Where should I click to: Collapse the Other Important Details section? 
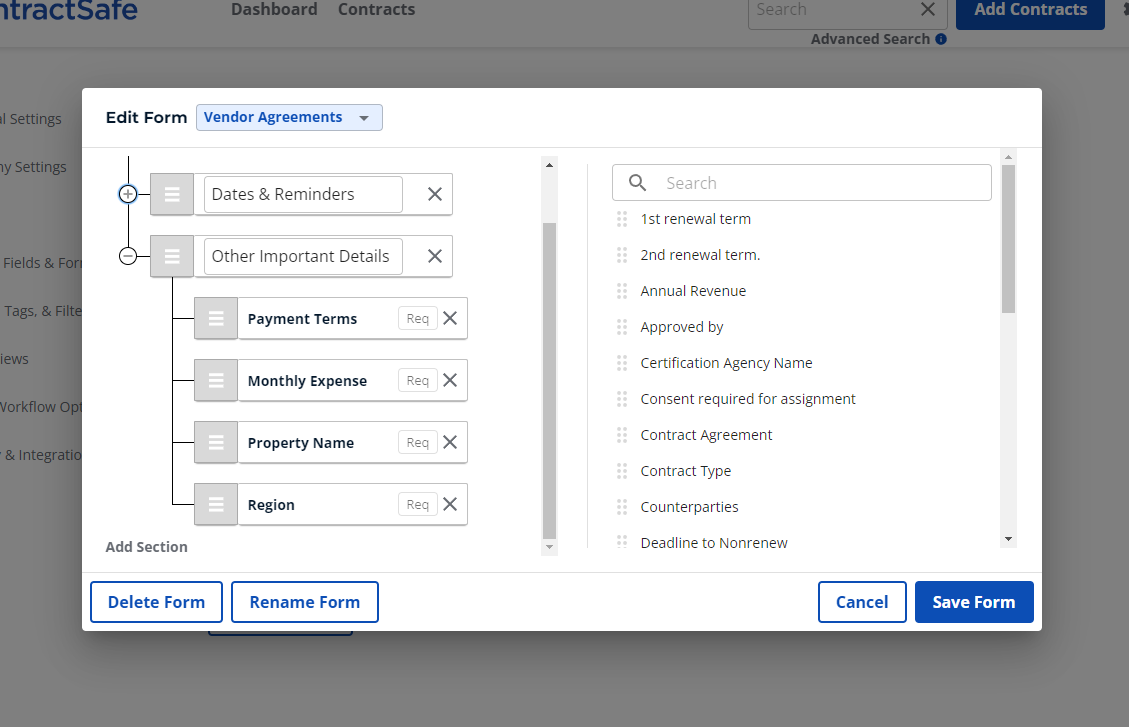click(128, 256)
